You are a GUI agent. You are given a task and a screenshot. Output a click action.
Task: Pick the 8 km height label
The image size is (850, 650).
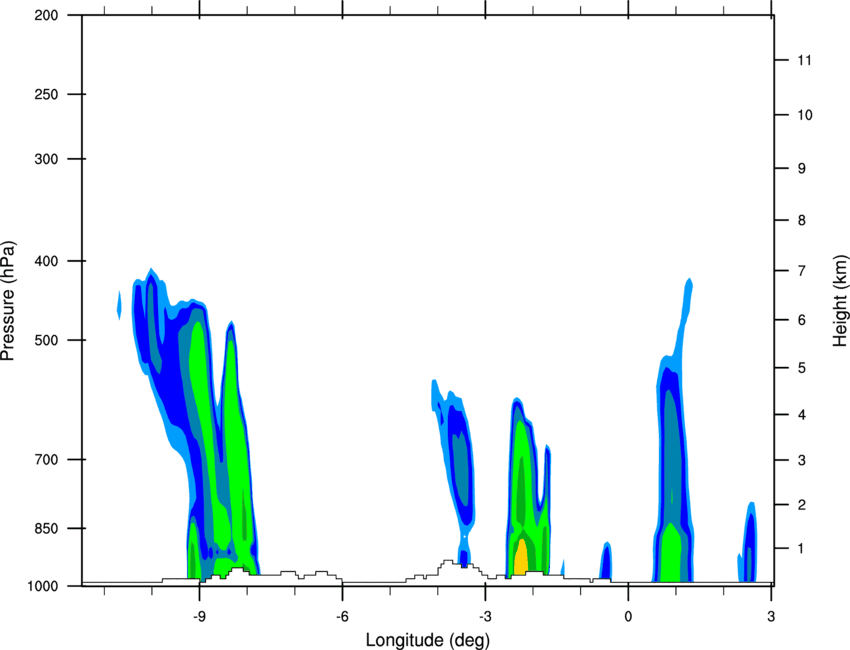[802, 220]
